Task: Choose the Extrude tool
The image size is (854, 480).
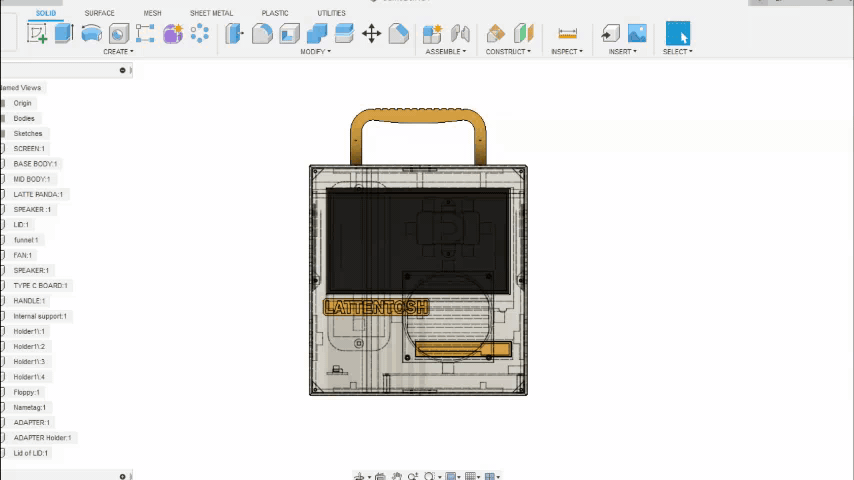Action: pyautogui.click(x=64, y=33)
